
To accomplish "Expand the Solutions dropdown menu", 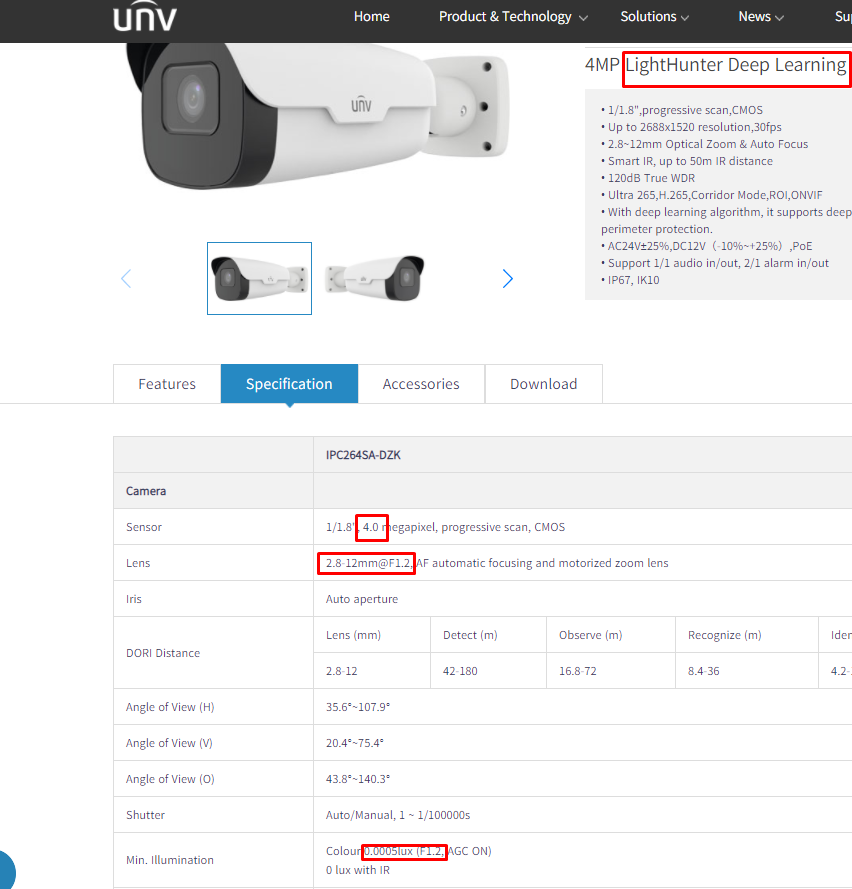I will click(654, 17).
